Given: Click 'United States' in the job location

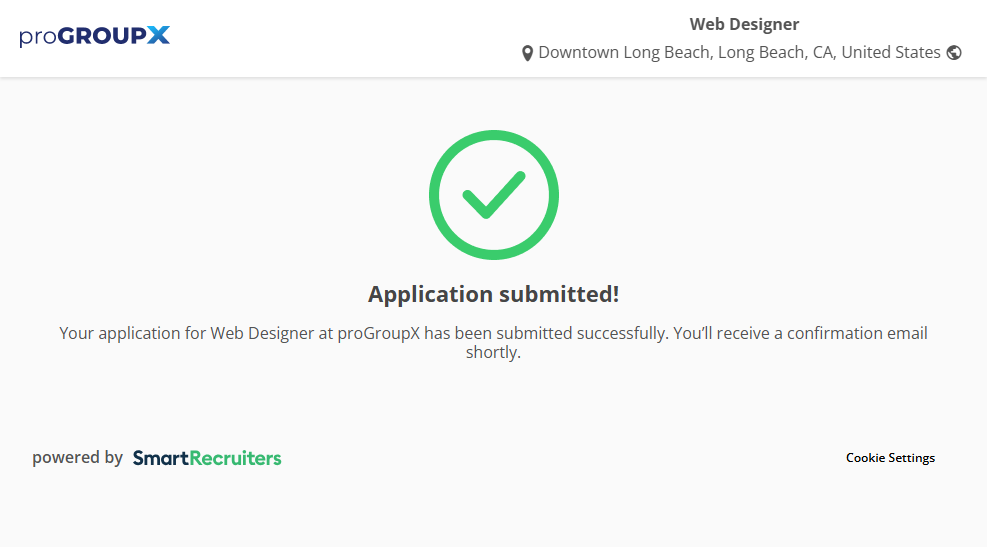Looking at the screenshot, I should [890, 53].
